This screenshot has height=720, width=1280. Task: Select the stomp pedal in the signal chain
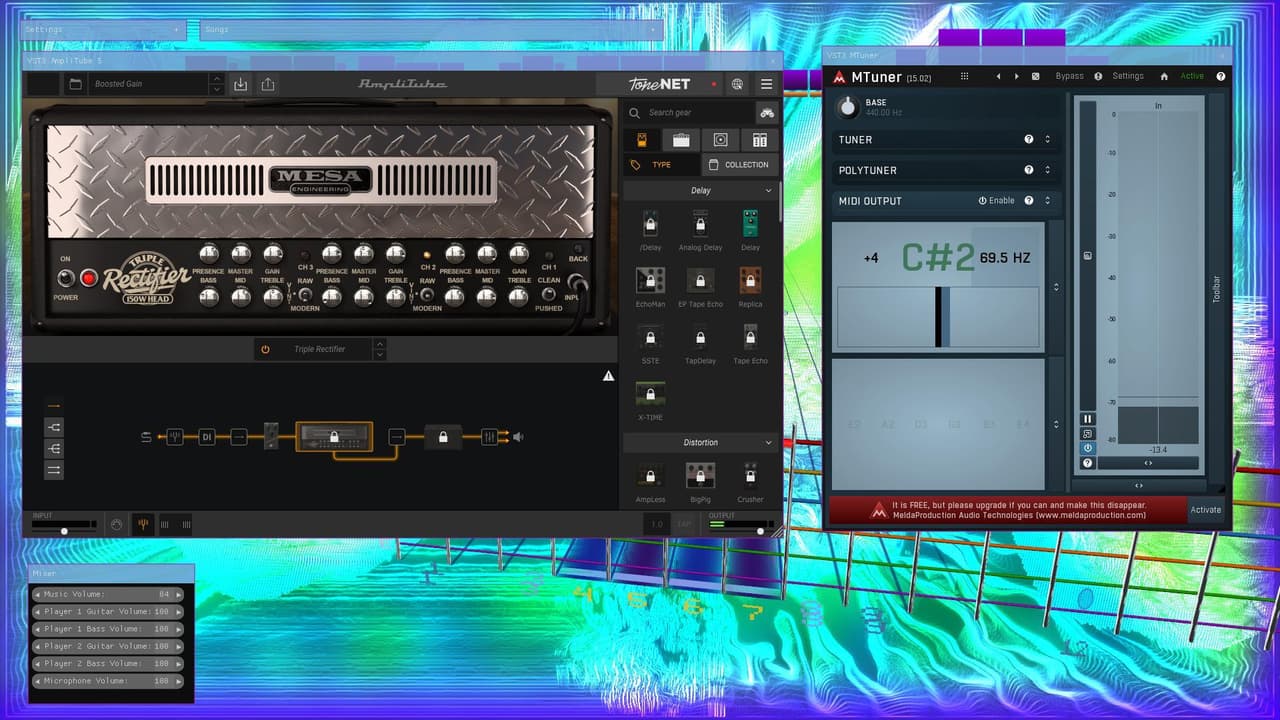click(270, 436)
